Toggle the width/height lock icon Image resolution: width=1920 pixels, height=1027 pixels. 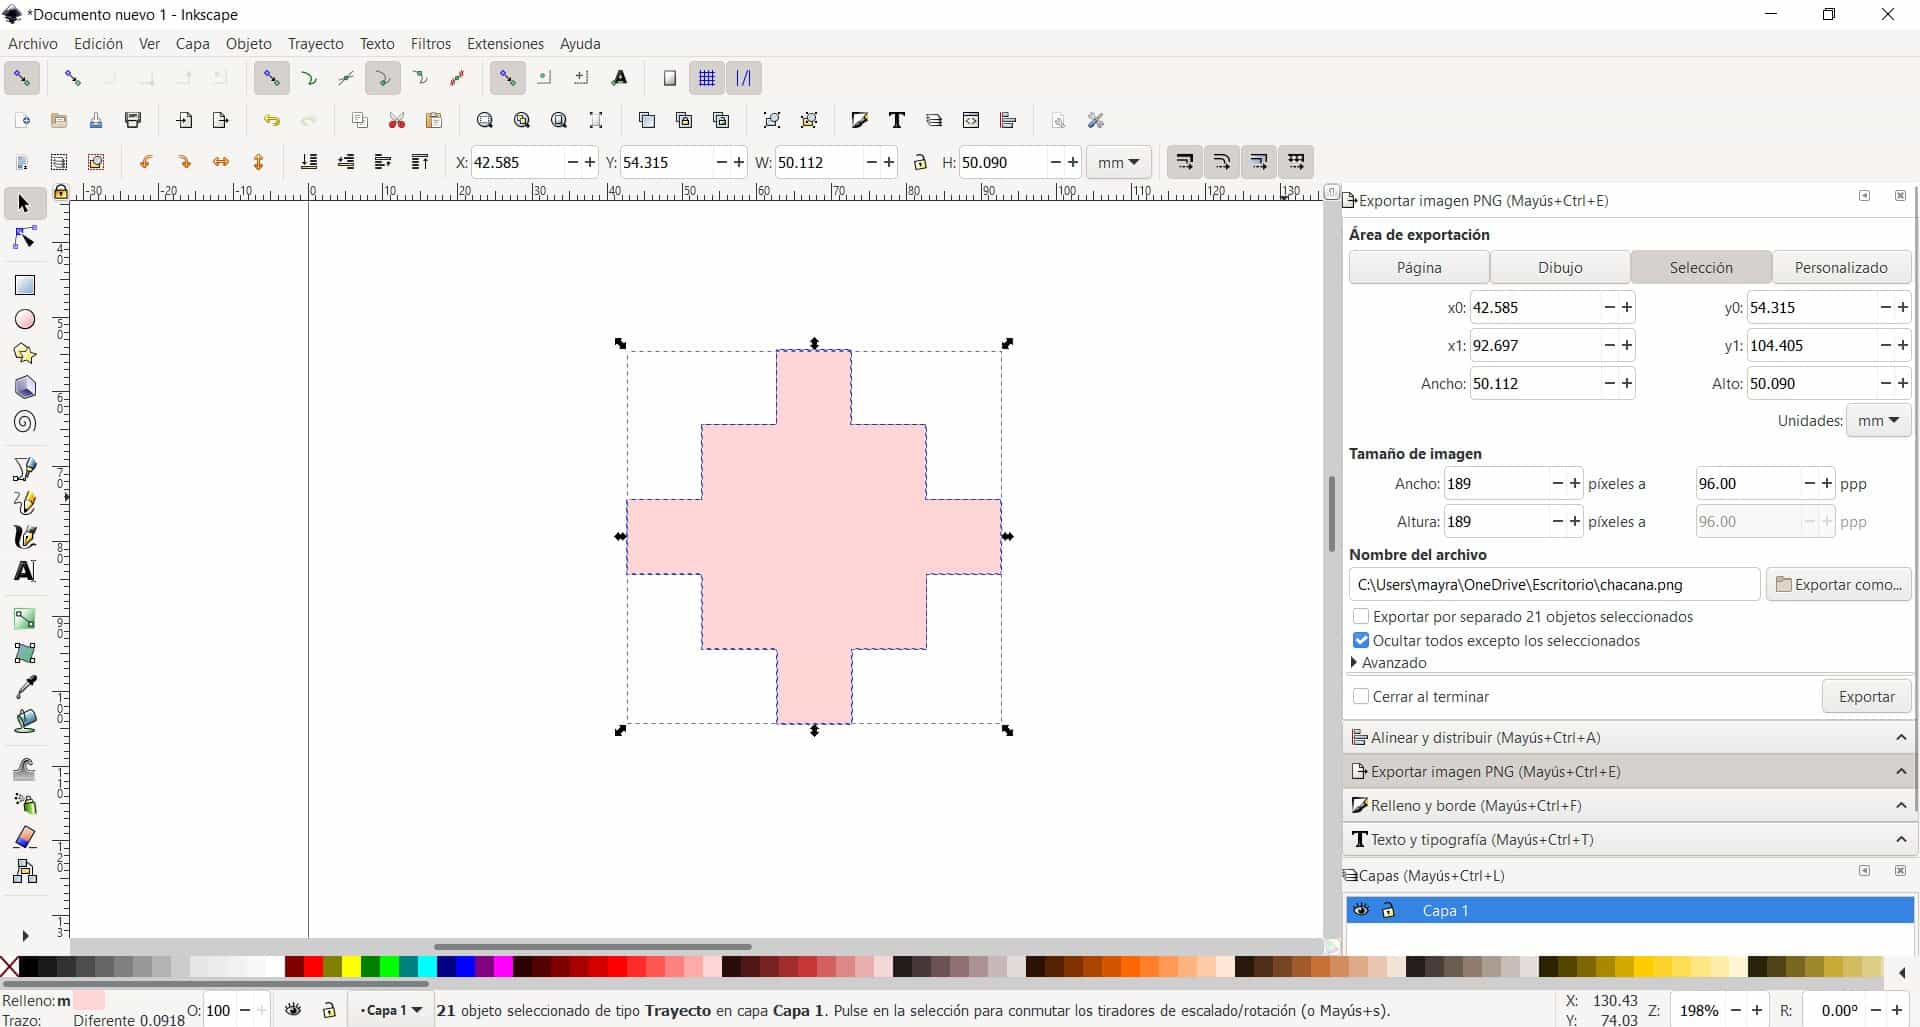click(920, 162)
